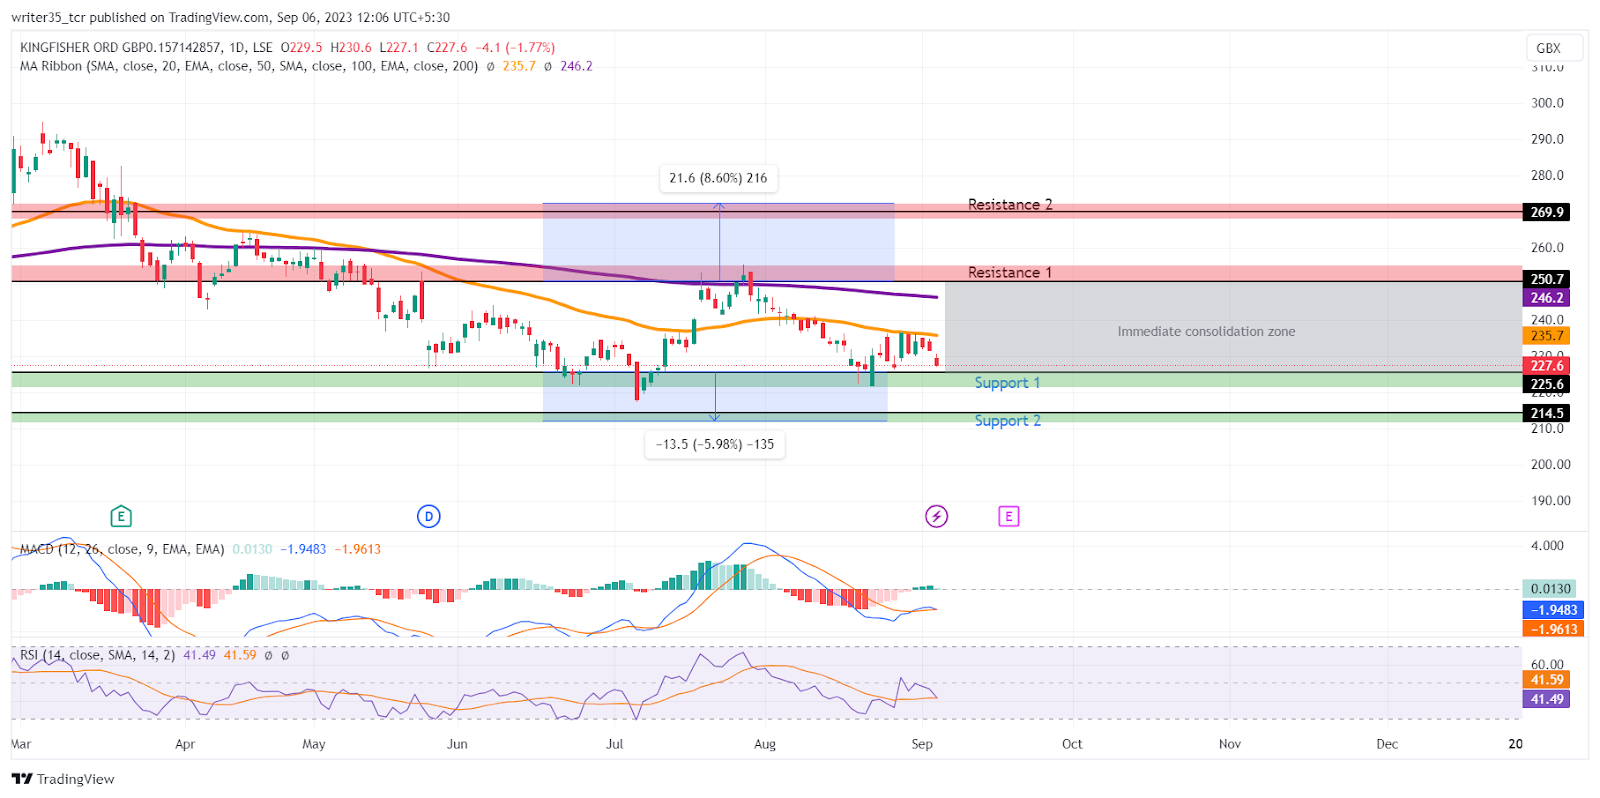Click the blue dividend D marker icon
The height and width of the screenshot is (798, 1600).
coord(429,516)
